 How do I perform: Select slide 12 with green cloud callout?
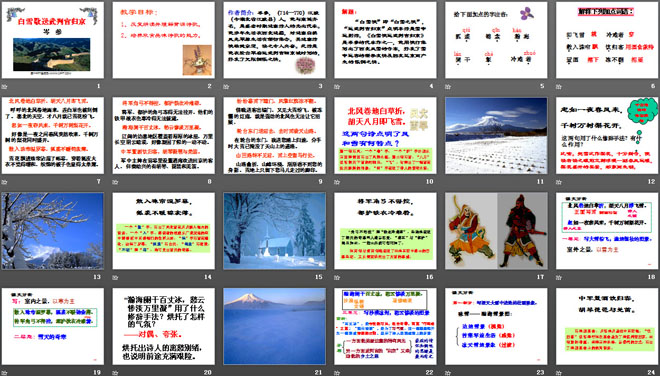tap(607, 136)
